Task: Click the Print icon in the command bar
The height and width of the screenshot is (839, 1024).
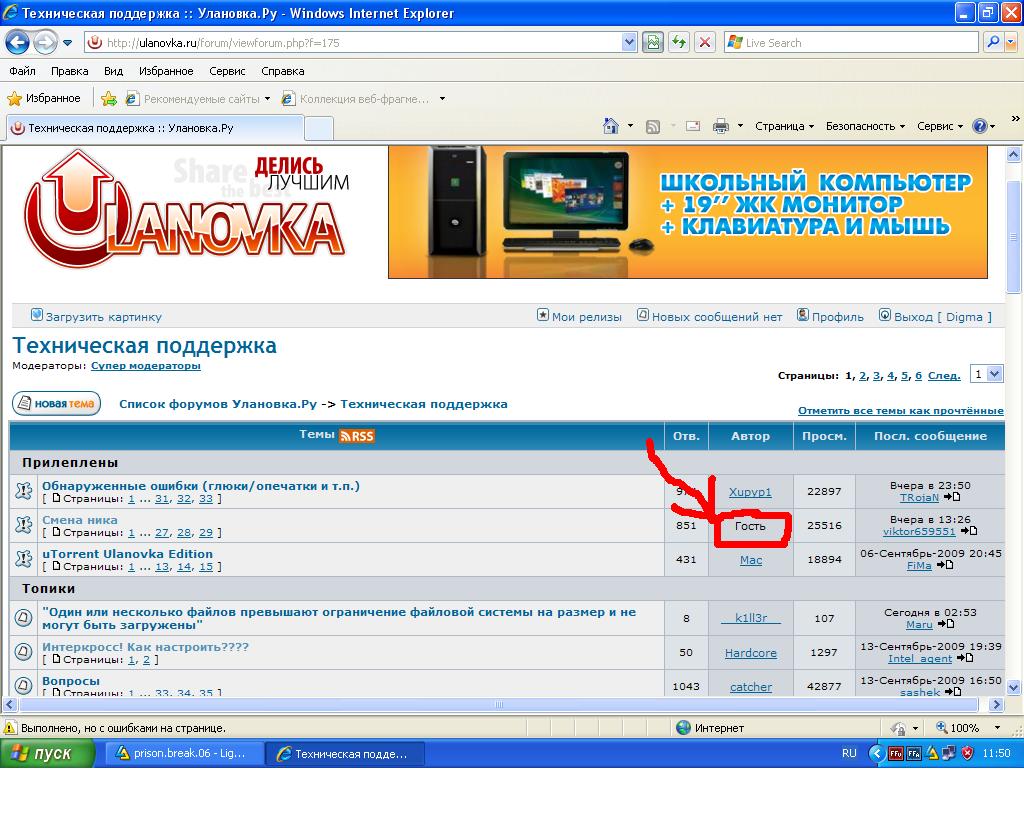Action: [720, 126]
